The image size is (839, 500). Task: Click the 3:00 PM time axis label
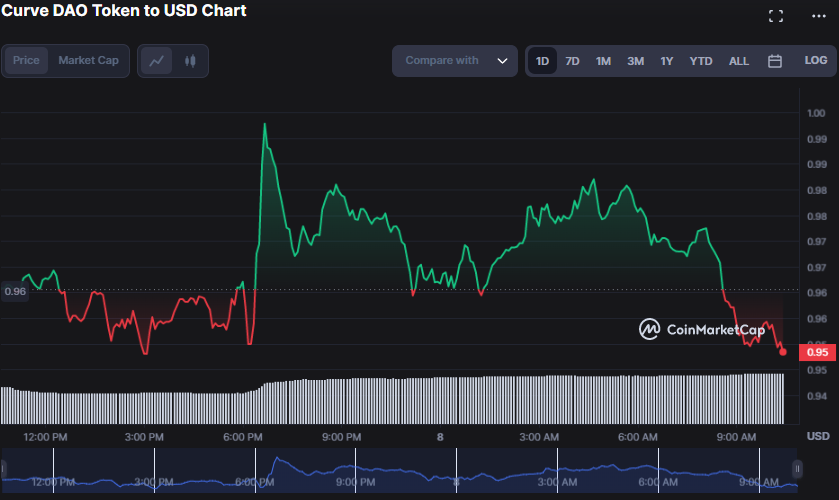pyautogui.click(x=144, y=437)
